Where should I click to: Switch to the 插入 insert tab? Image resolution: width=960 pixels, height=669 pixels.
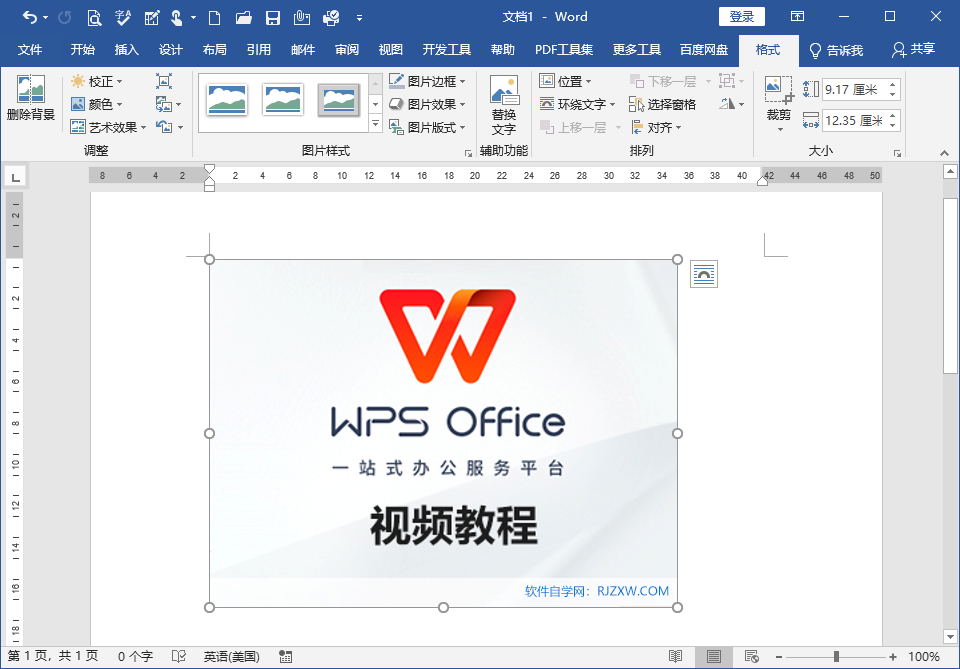(x=127, y=50)
